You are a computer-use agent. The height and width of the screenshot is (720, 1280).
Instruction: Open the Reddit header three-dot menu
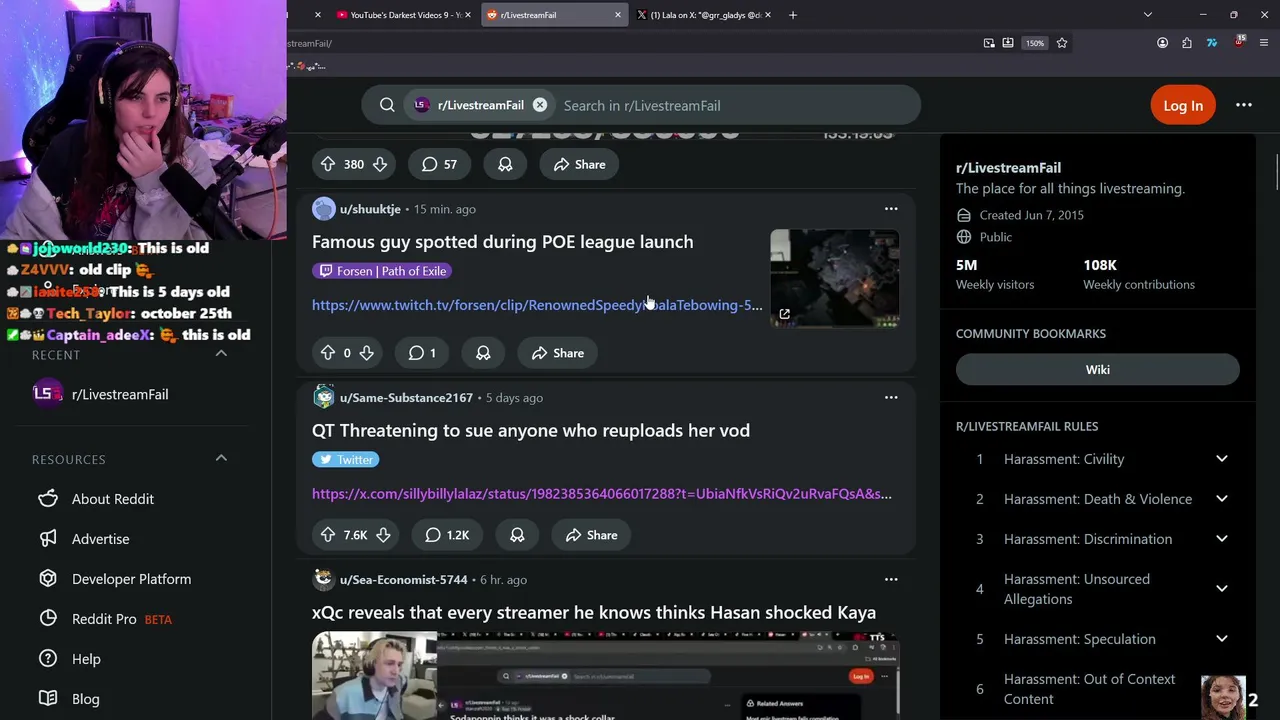[x=1244, y=105]
